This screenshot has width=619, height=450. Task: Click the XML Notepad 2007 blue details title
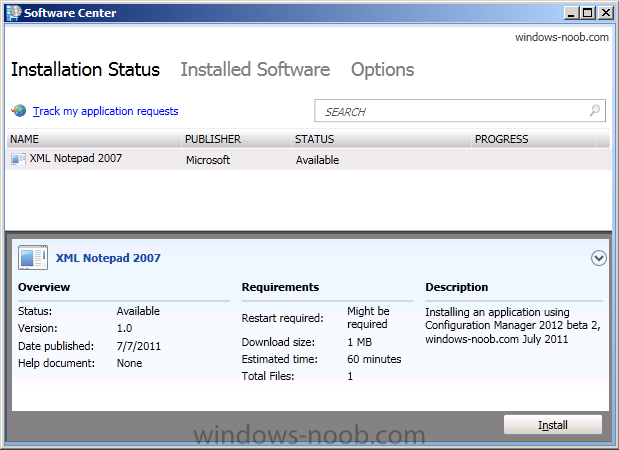click(x=108, y=258)
